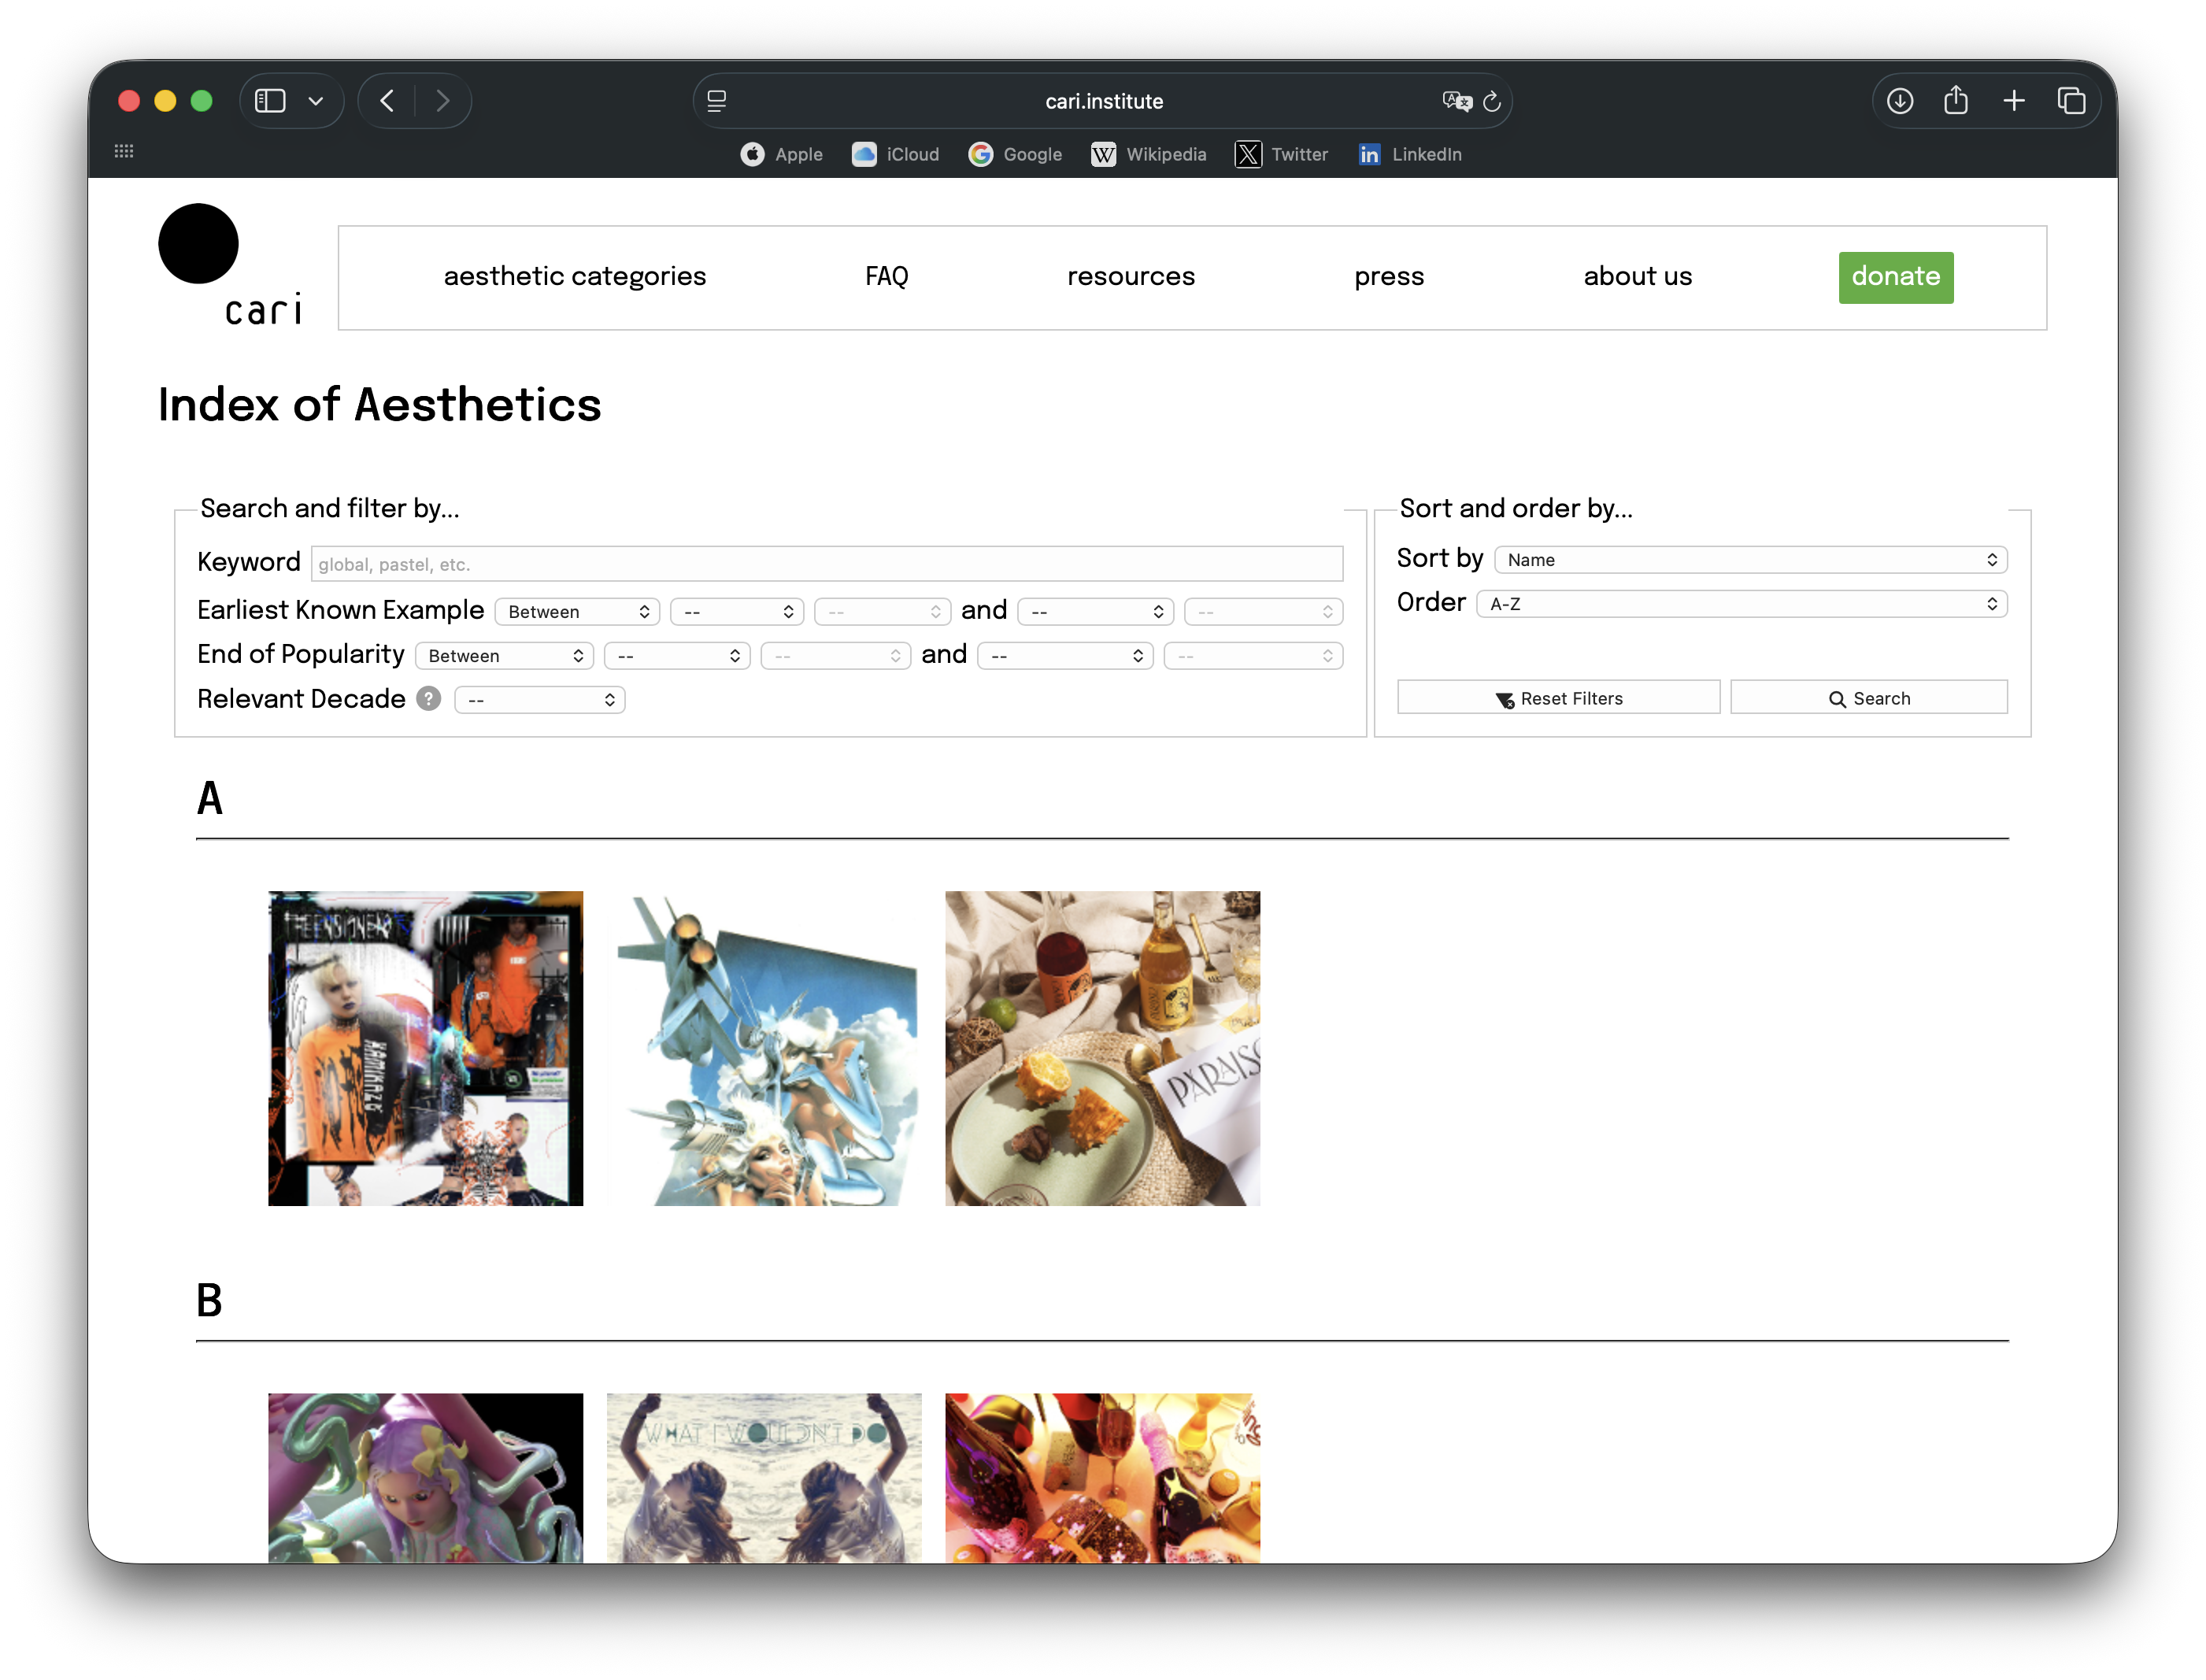Open the aesthetic categories menu item

tap(575, 277)
